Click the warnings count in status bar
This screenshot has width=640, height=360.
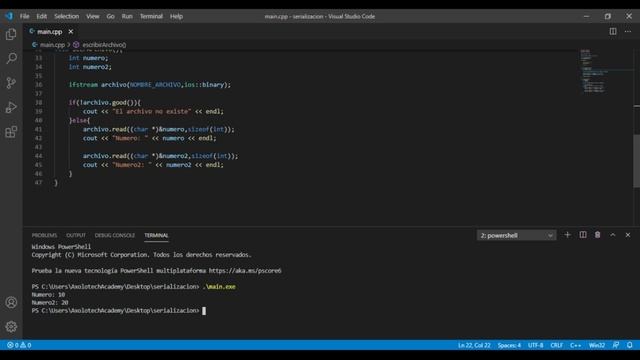point(26,345)
